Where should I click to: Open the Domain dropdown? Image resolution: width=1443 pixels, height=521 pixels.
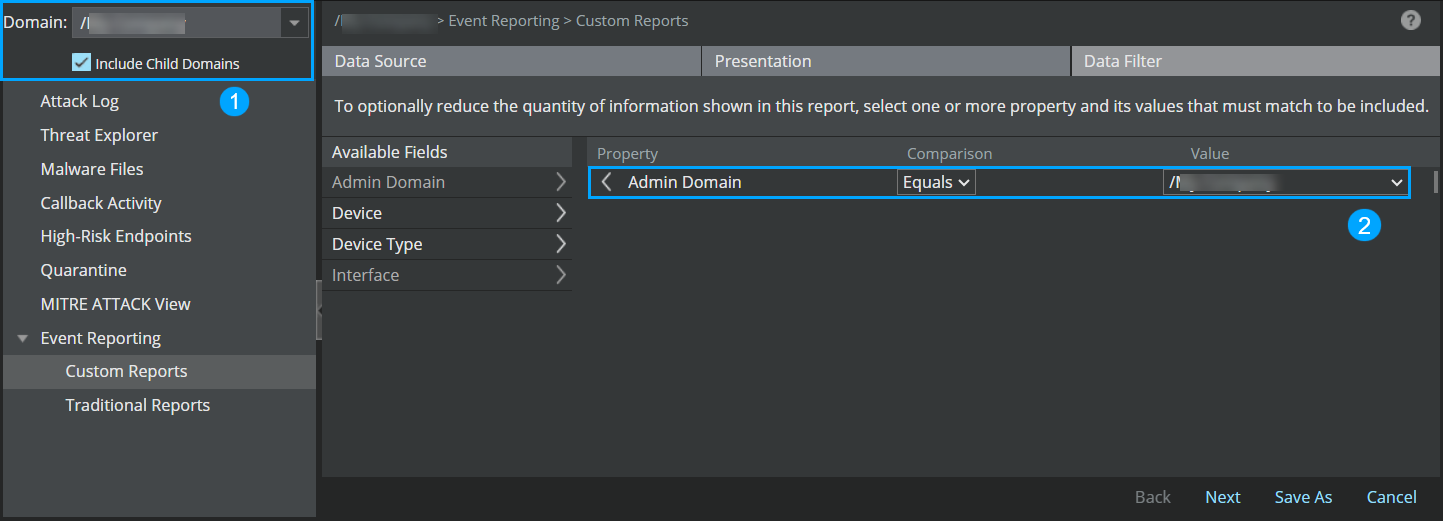[x=293, y=22]
